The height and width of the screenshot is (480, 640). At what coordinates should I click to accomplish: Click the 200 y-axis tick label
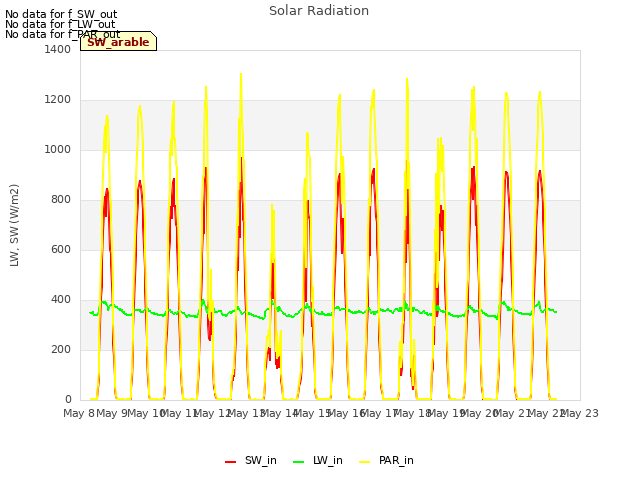61,349
